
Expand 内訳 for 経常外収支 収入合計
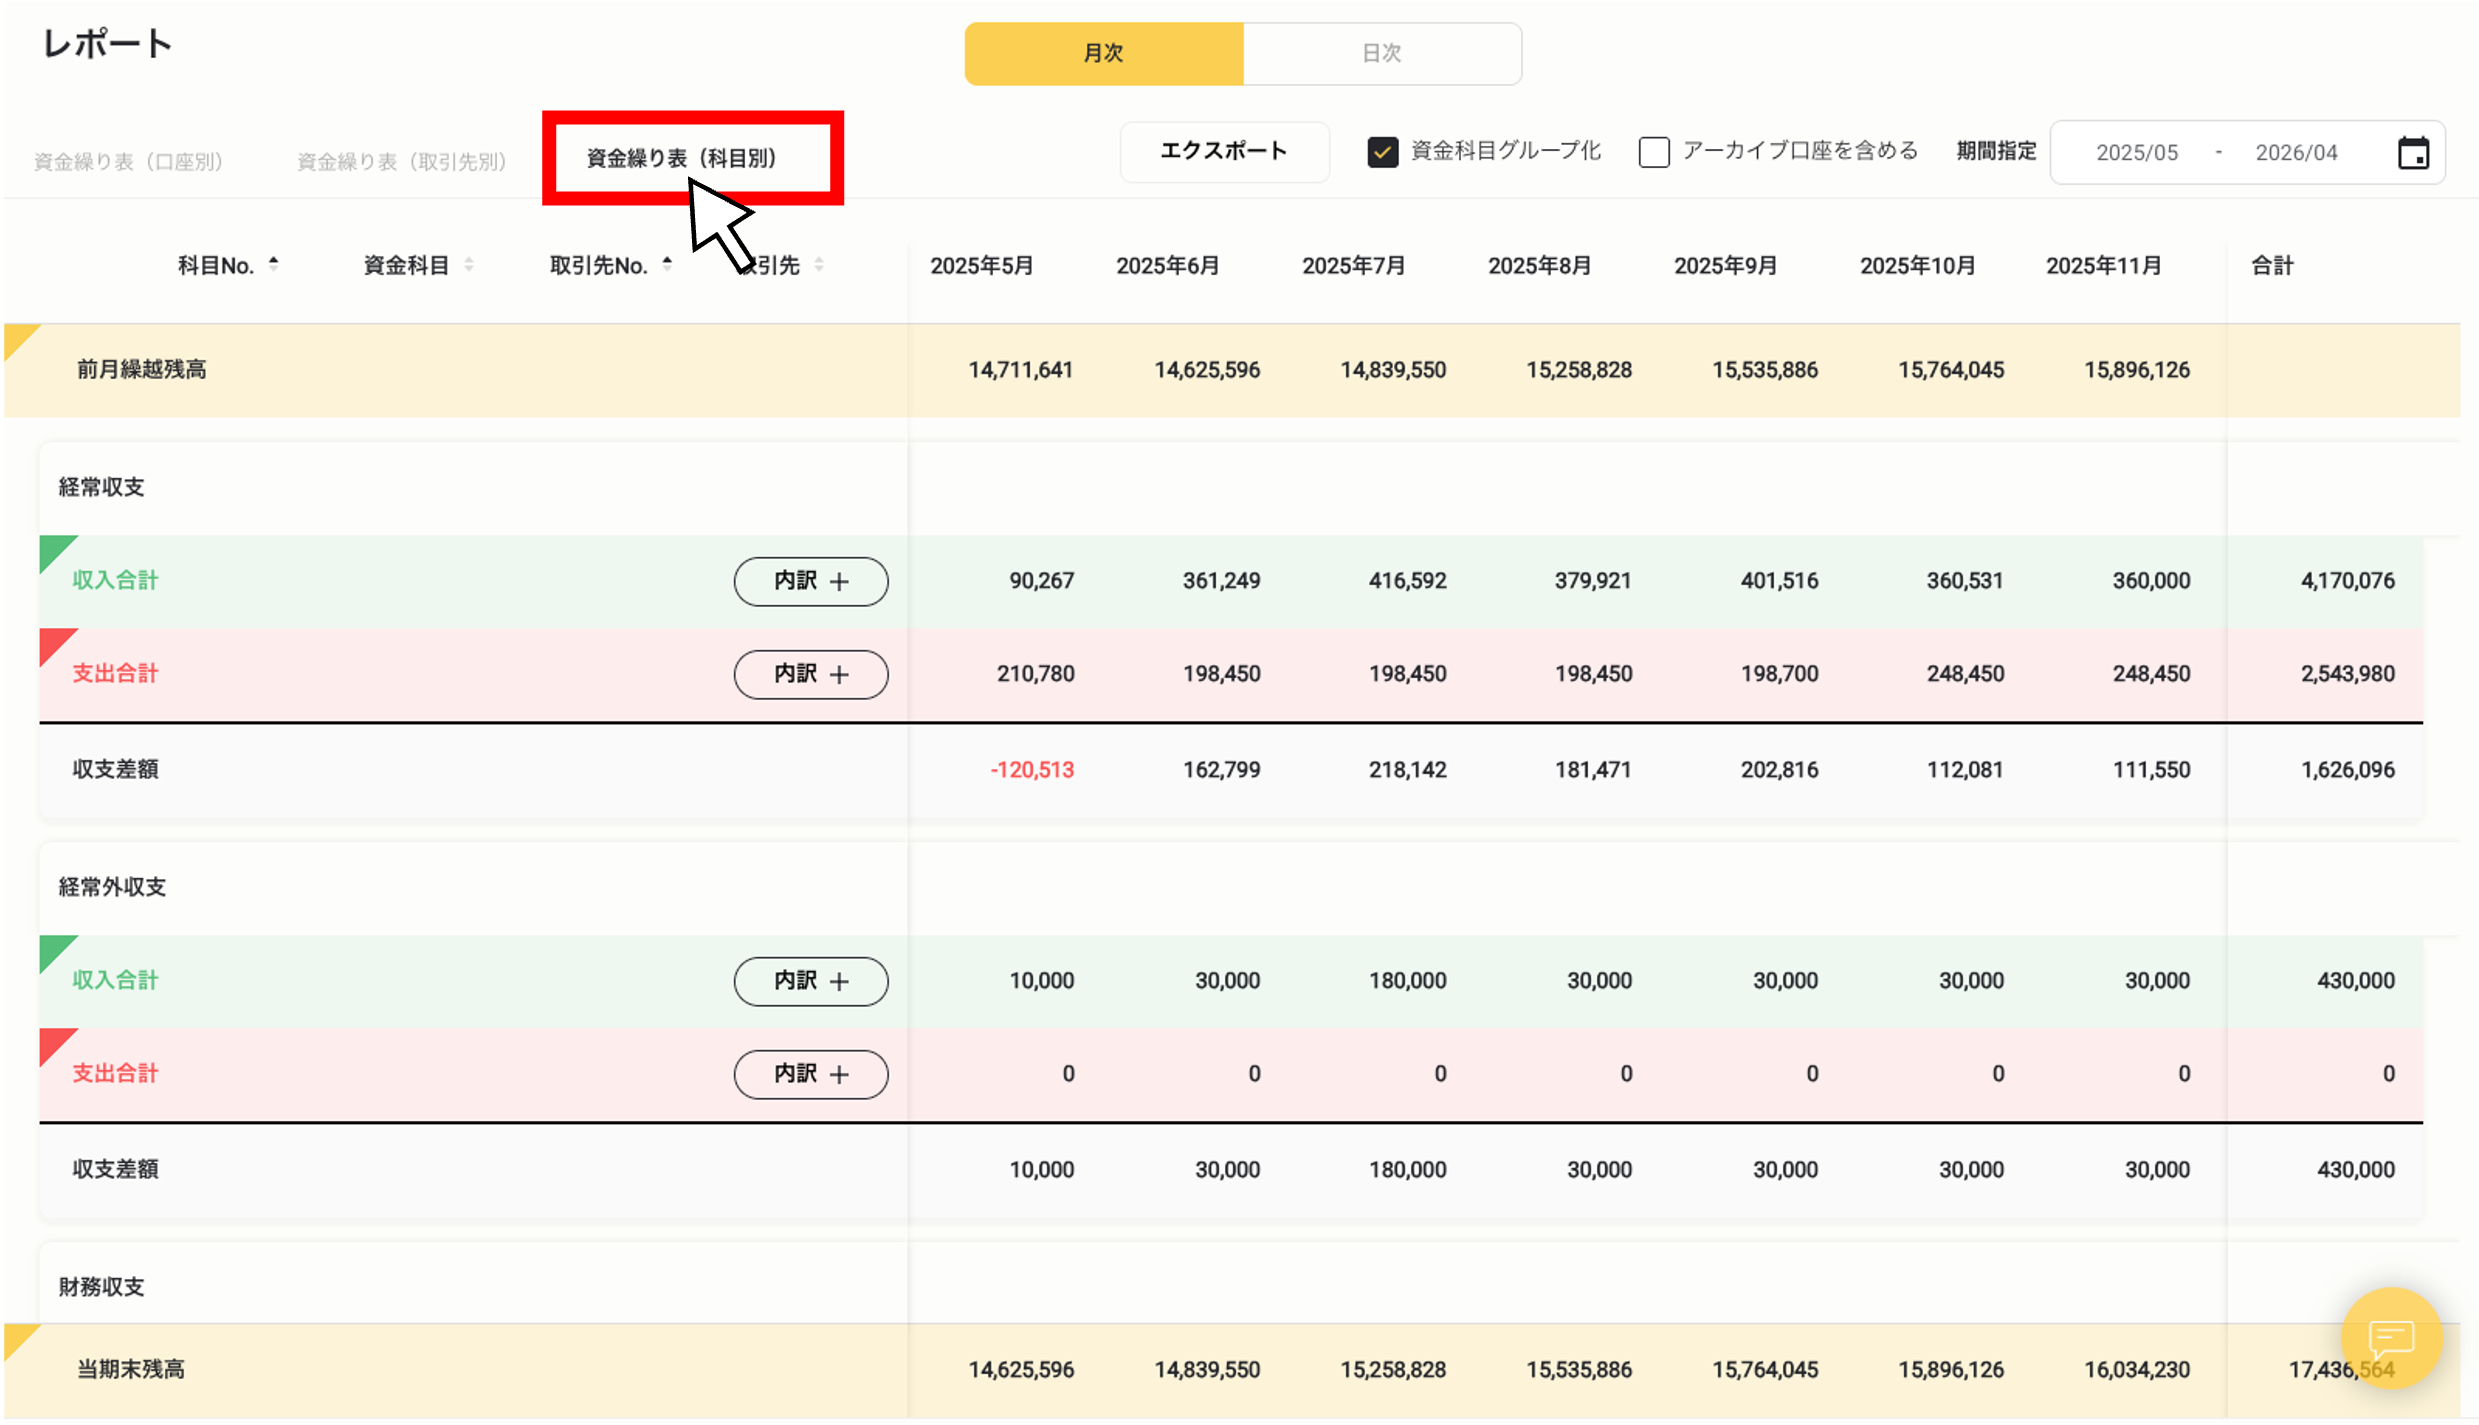tap(810, 981)
